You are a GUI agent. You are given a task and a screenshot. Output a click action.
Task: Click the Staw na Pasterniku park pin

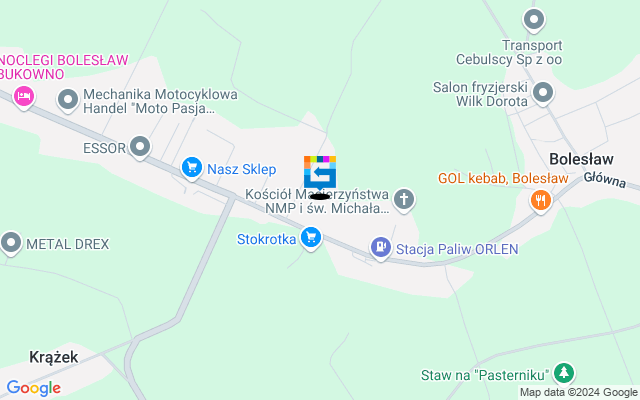pyautogui.click(x=564, y=373)
